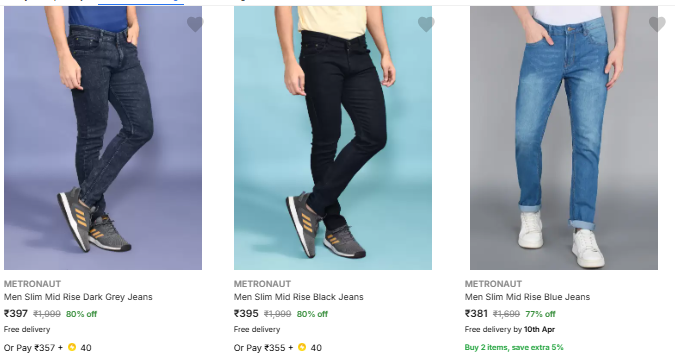Screen dimensions: 675x362
Task: Click Or Pay ₹357 + 40 coins option
Action: coord(47,348)
